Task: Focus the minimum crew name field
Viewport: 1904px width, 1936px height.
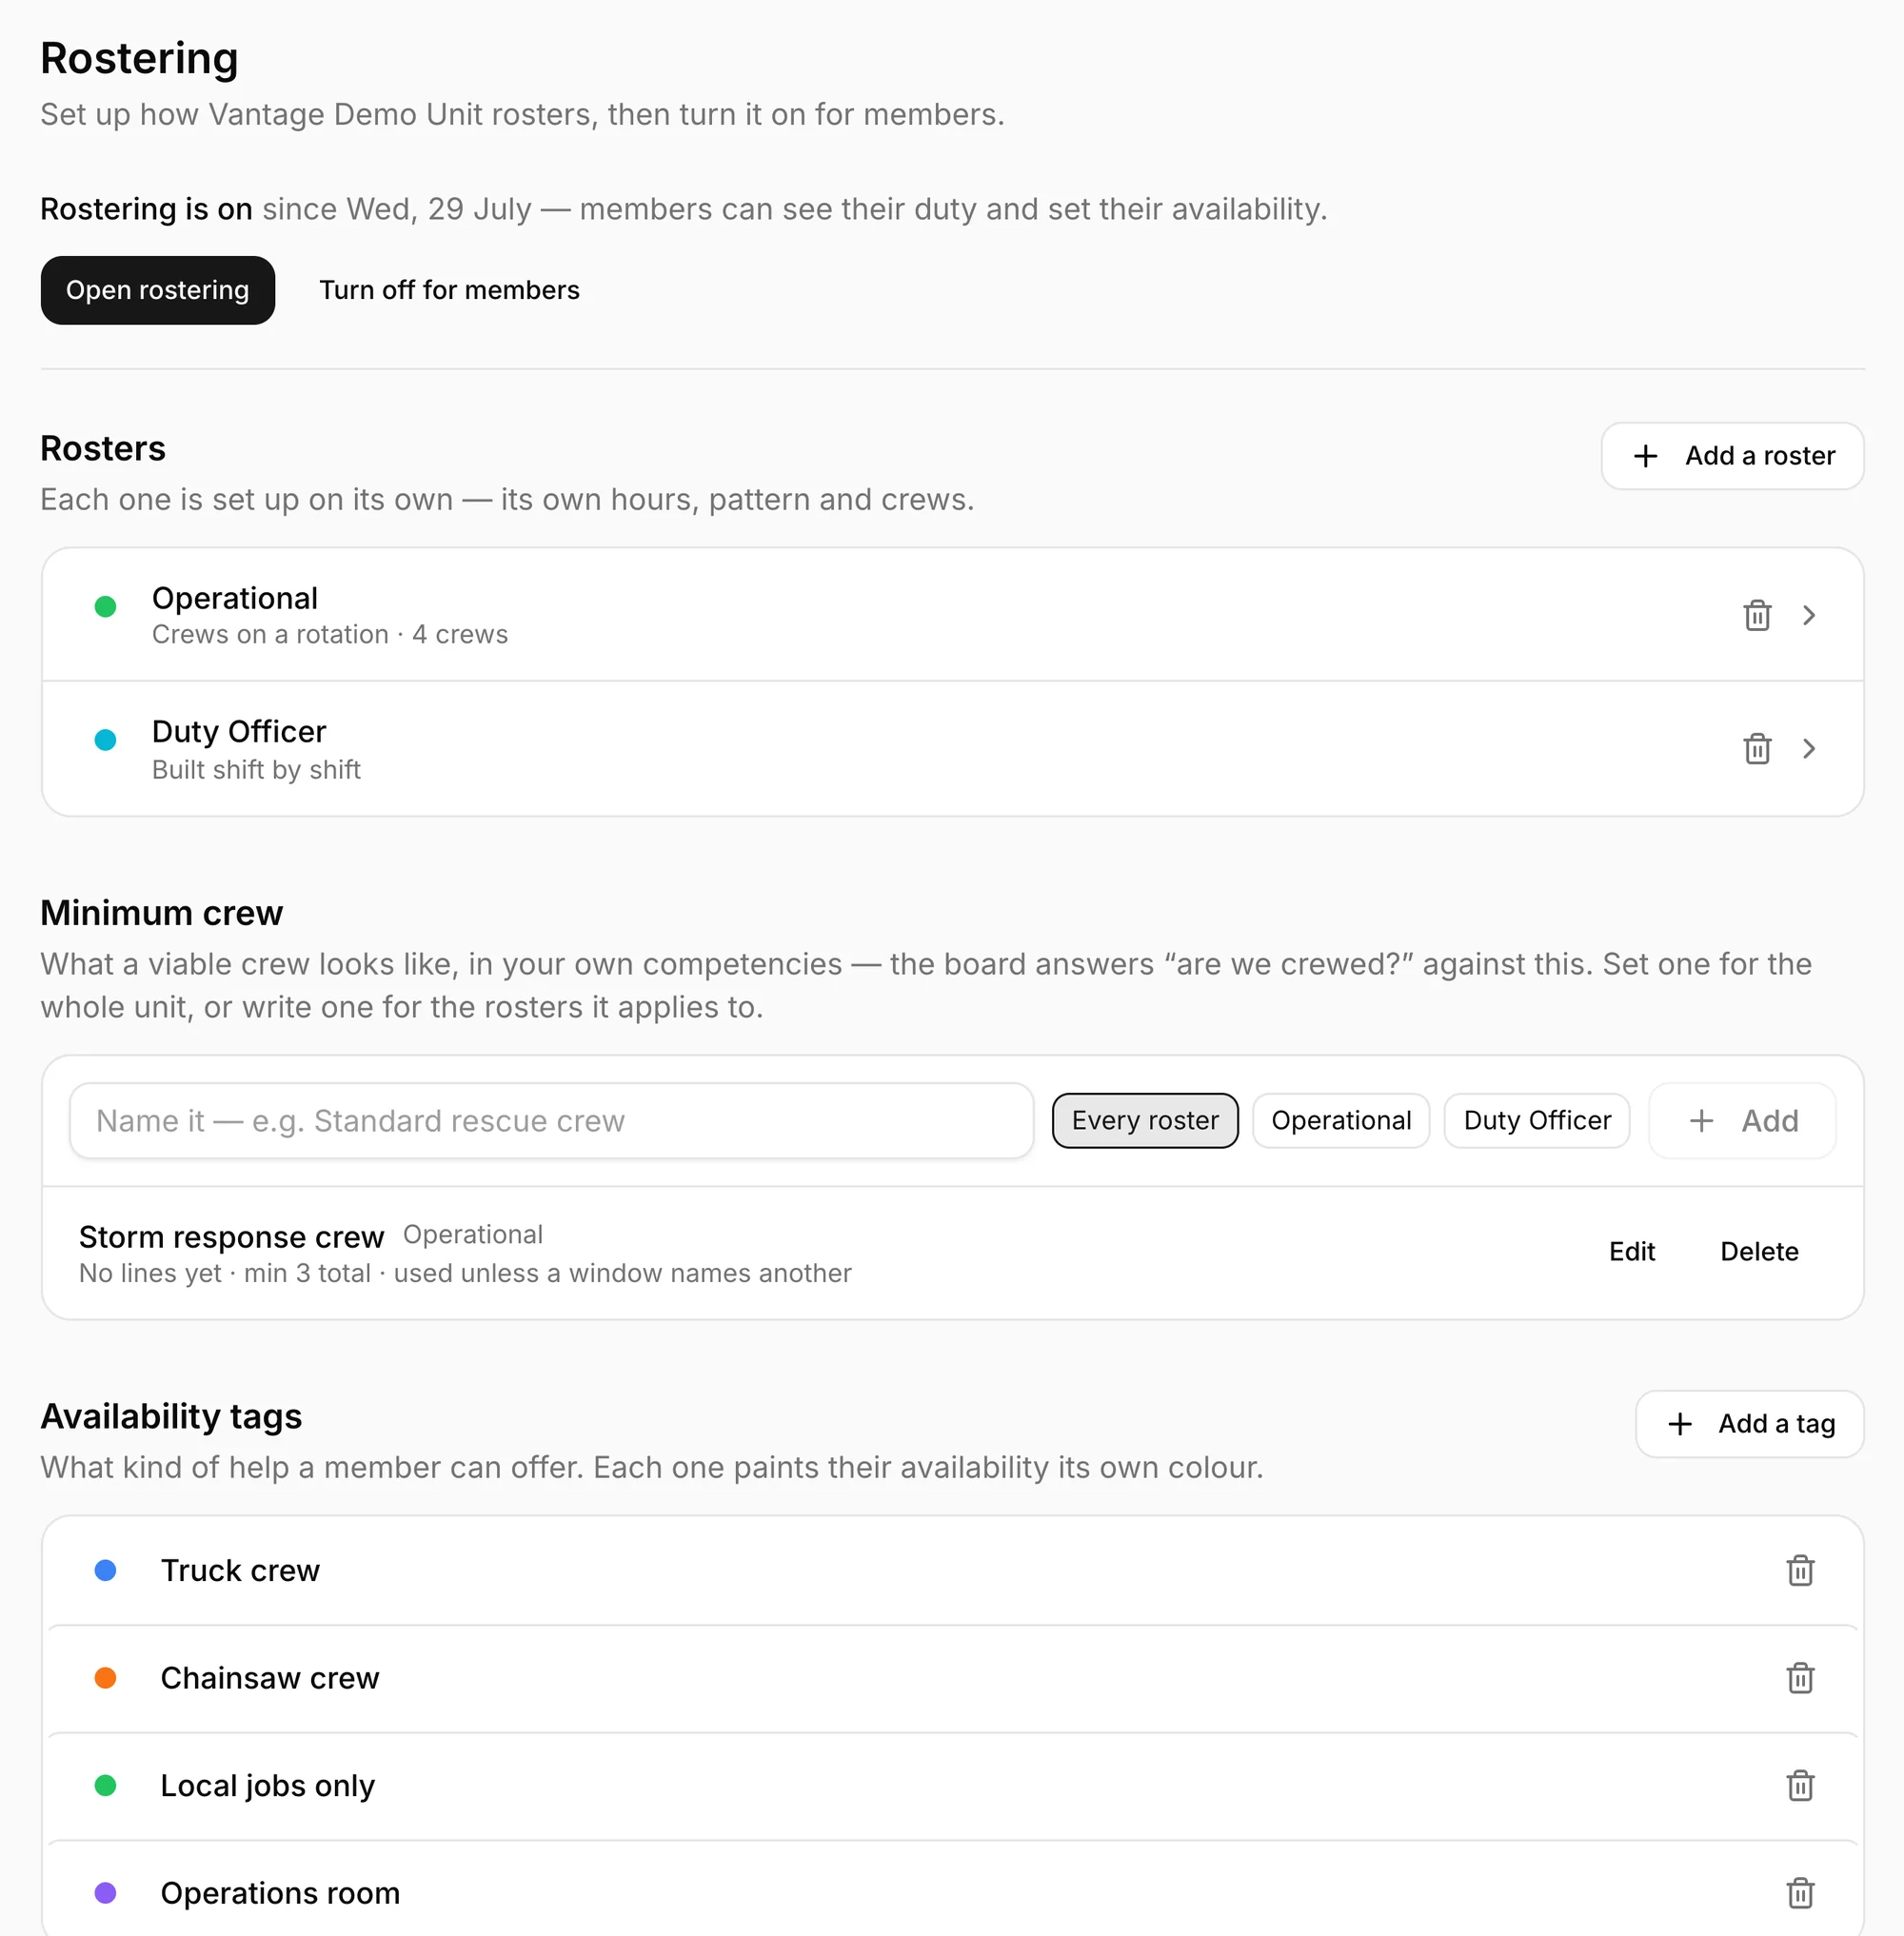Action: coord(551,1121)
